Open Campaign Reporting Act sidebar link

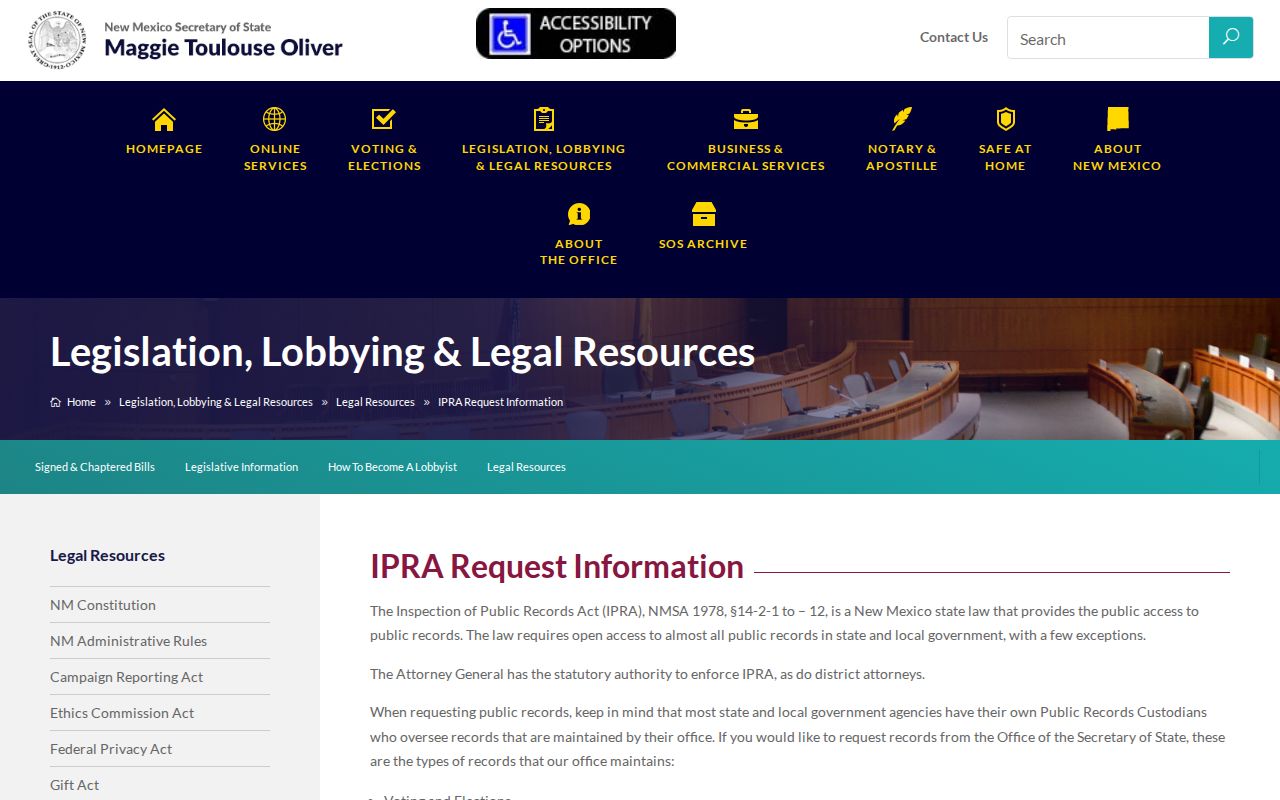click(x=126, y=677)
